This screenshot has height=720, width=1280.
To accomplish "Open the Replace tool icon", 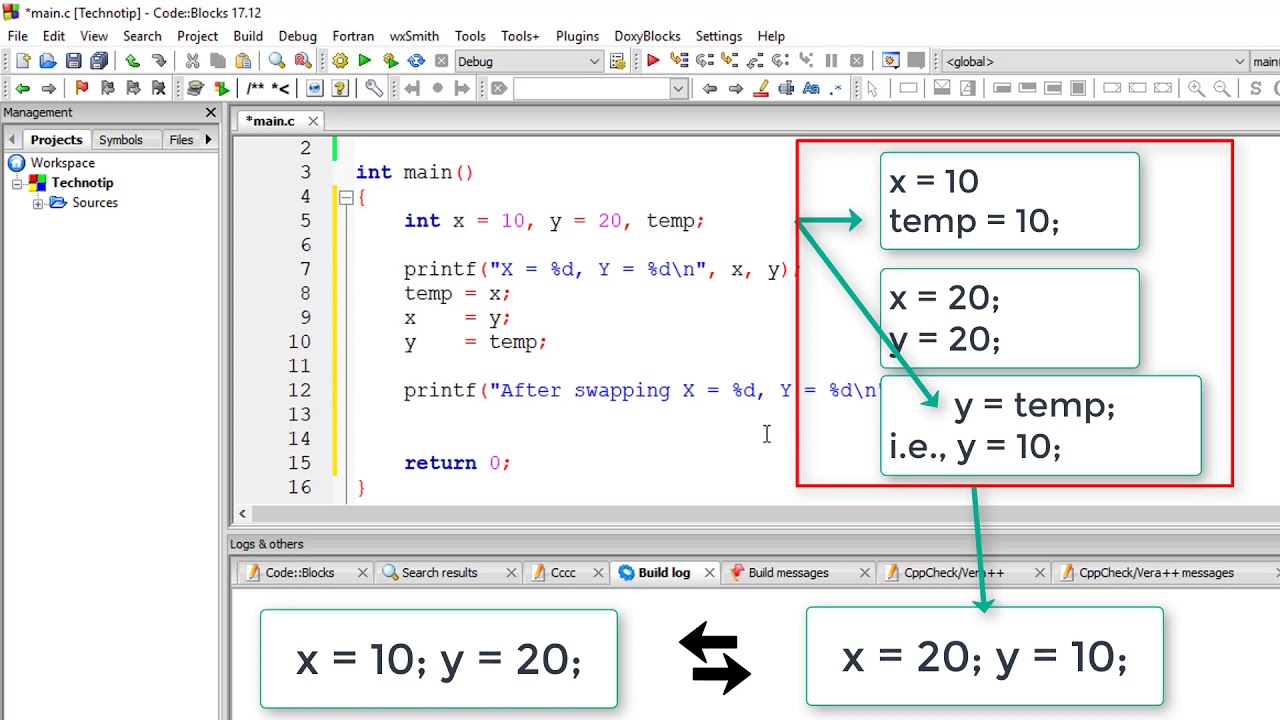I will pyautogui.click(x=302, y=61).
